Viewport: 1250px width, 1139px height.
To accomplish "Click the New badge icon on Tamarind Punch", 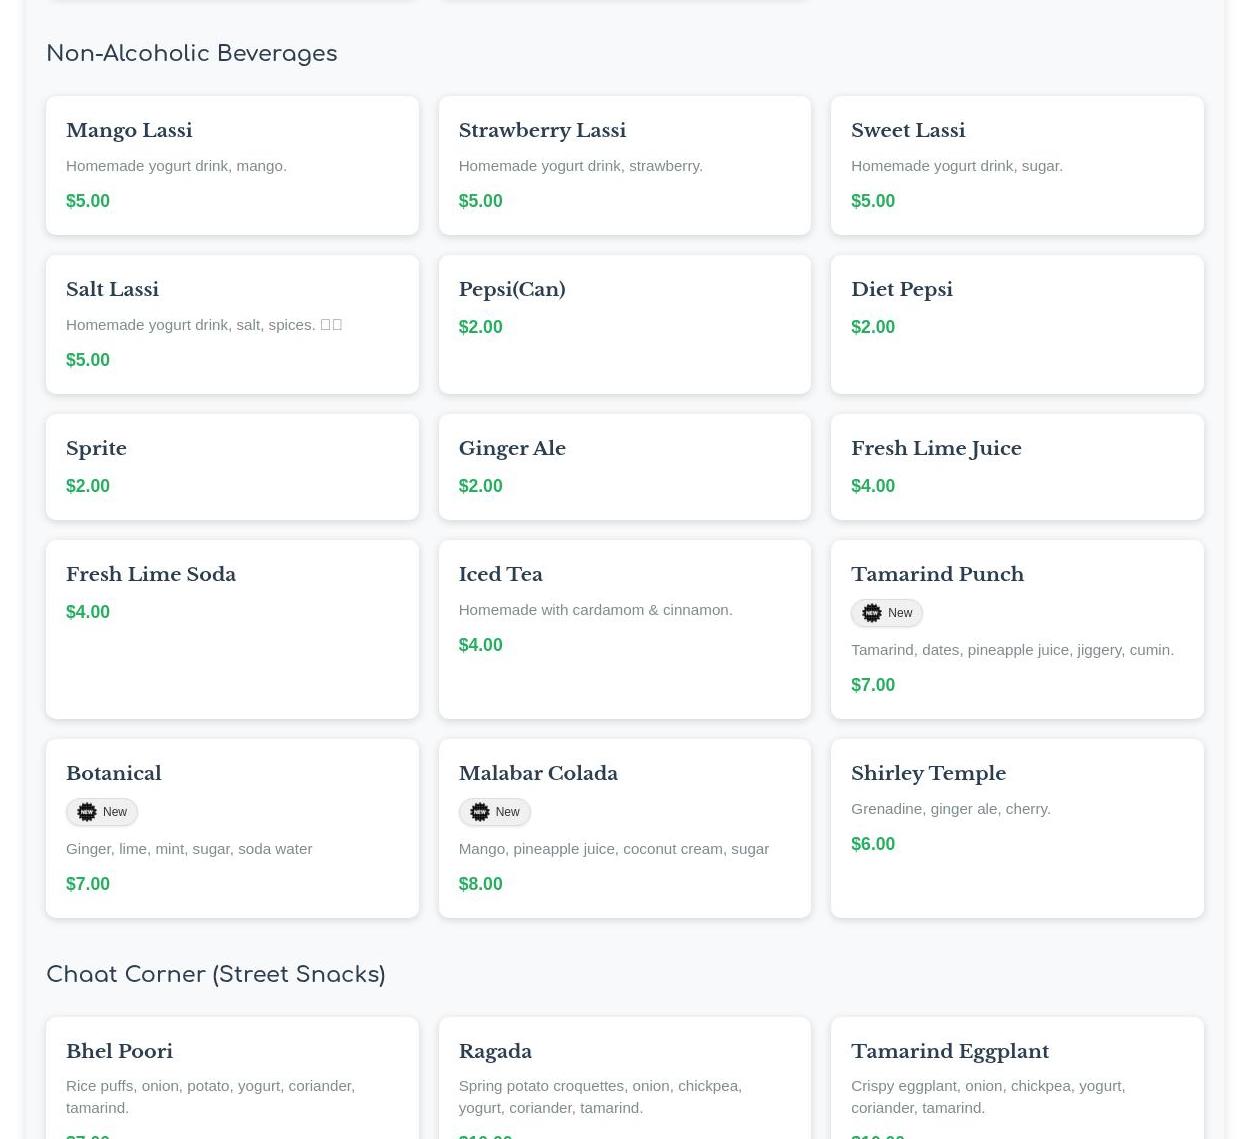I will pos(872,613).
